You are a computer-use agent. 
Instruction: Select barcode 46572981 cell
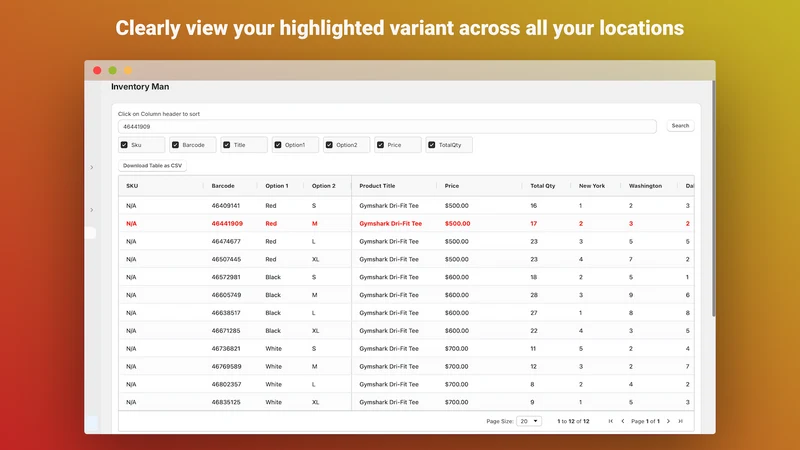(226, 277)
